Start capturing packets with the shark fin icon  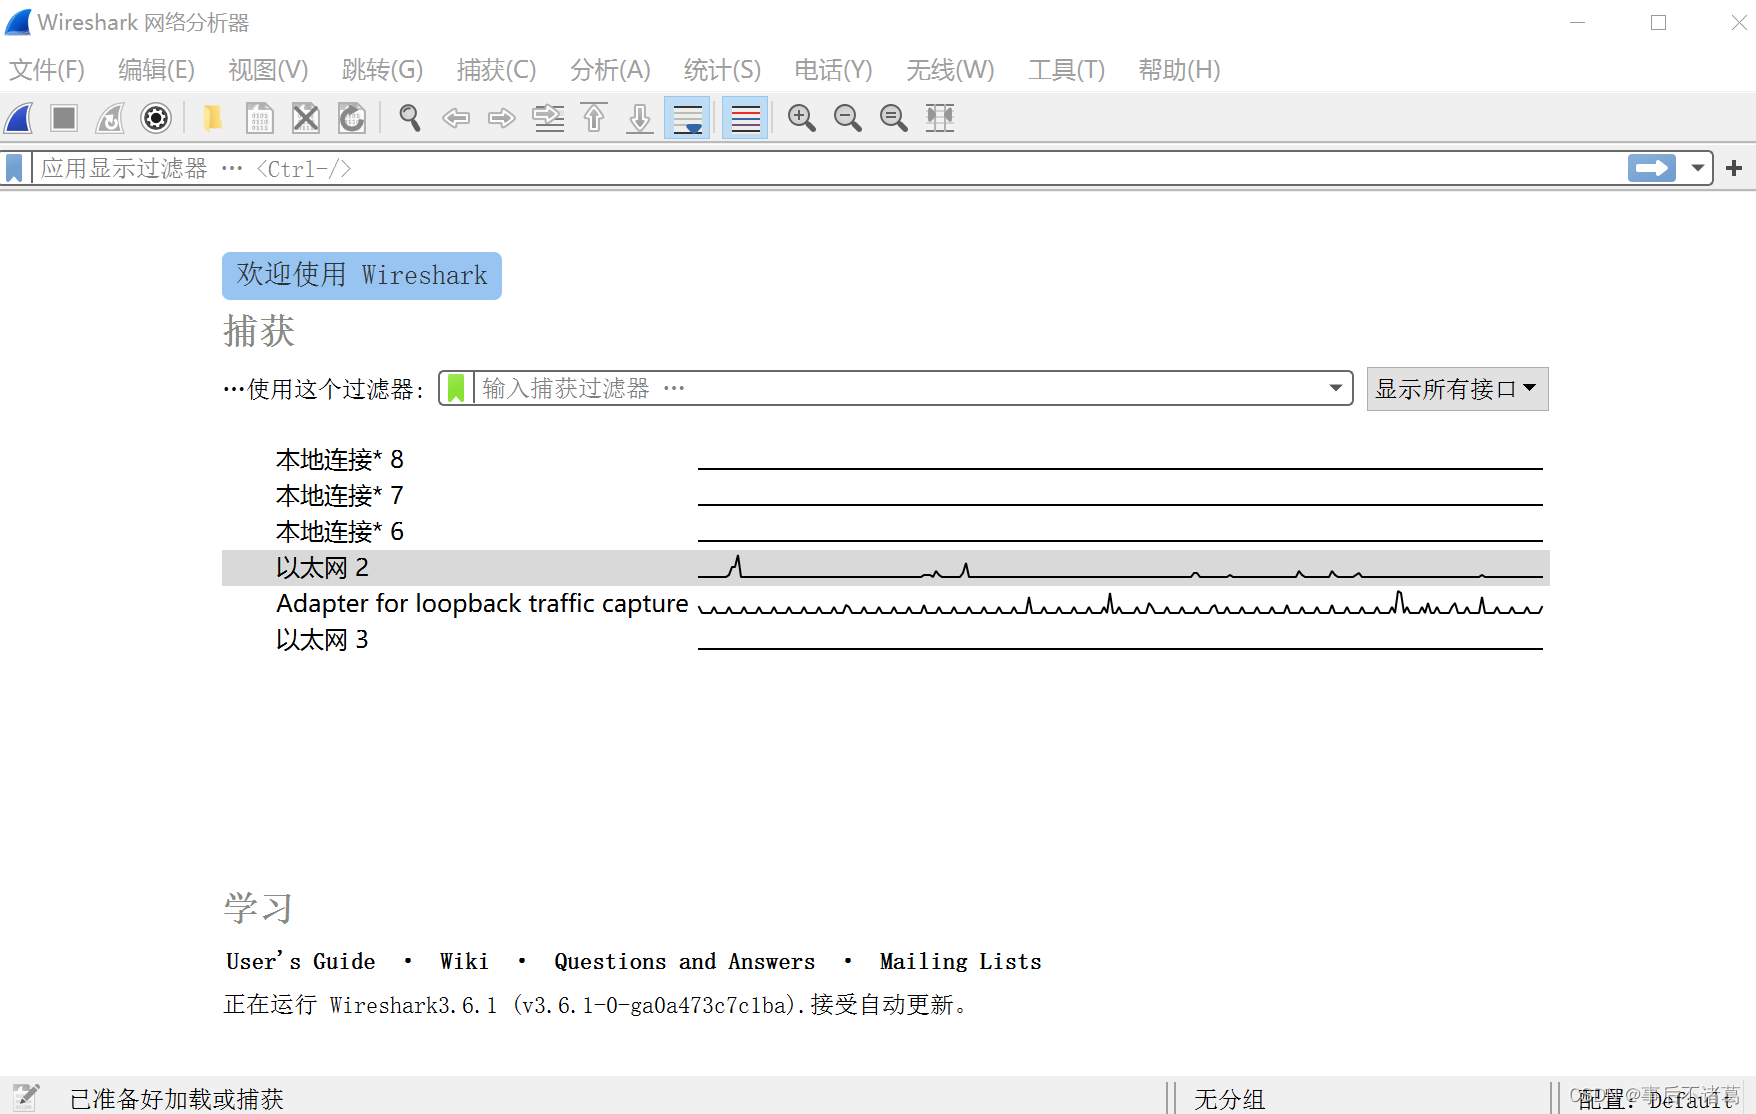click(x=19, y=118)
